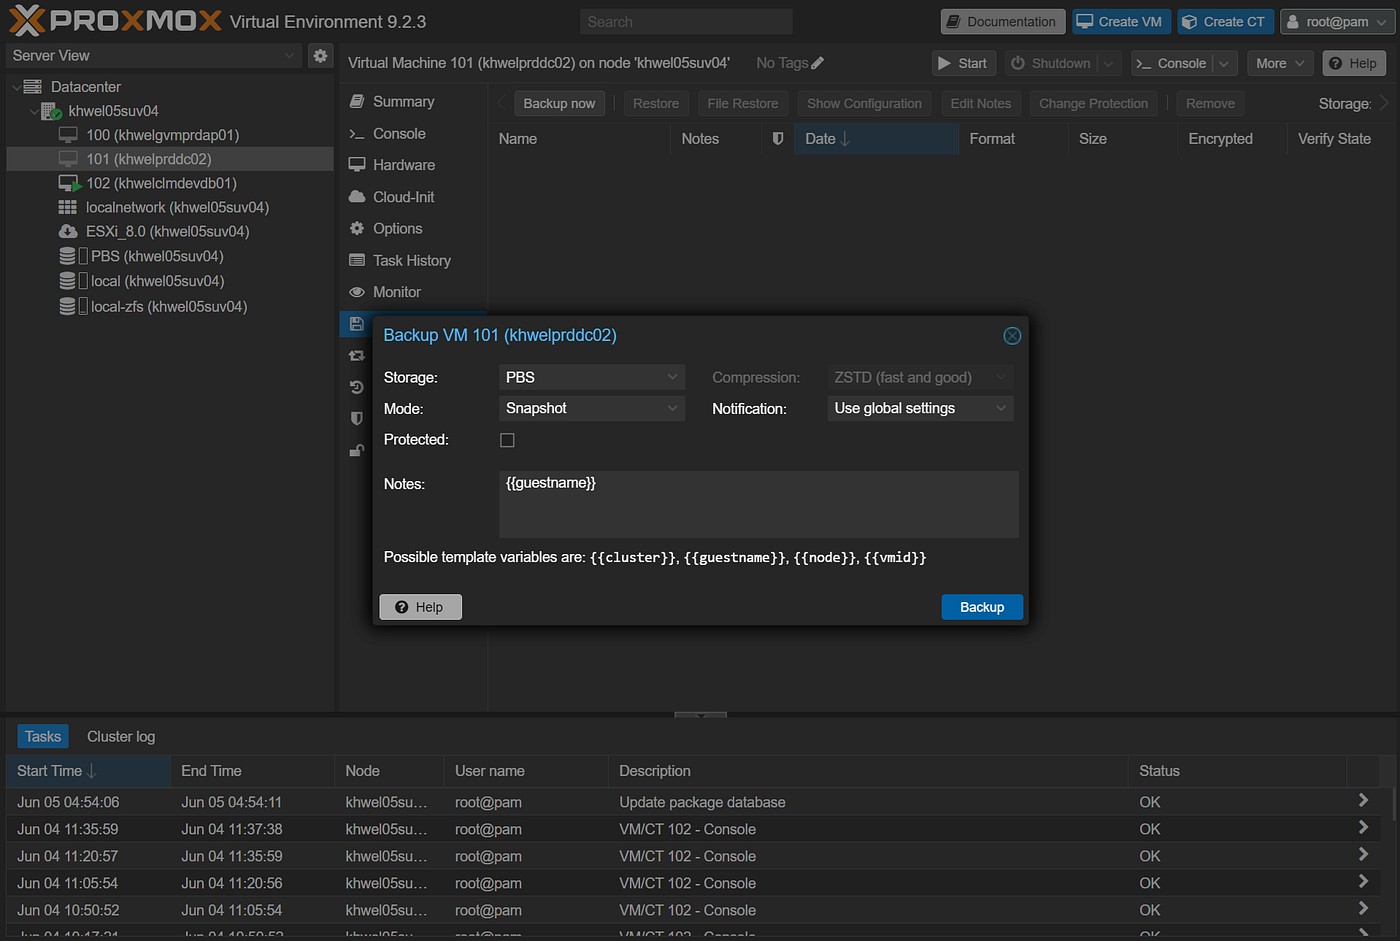Open details arrow for task started 10:50:52

[x=1363, y=908]
